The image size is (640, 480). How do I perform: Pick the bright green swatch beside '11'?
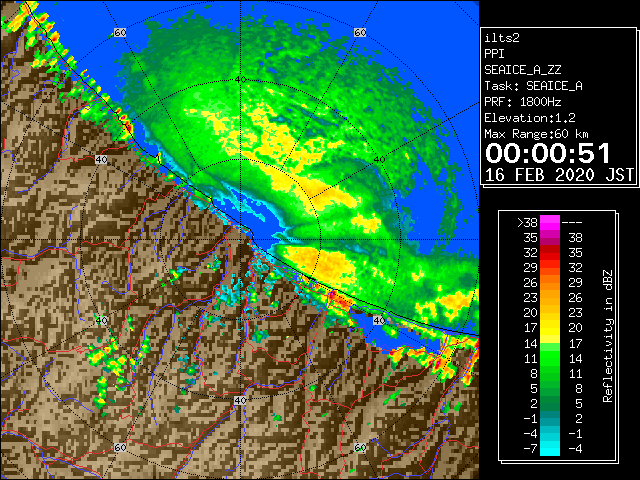[x=550, y=358]
